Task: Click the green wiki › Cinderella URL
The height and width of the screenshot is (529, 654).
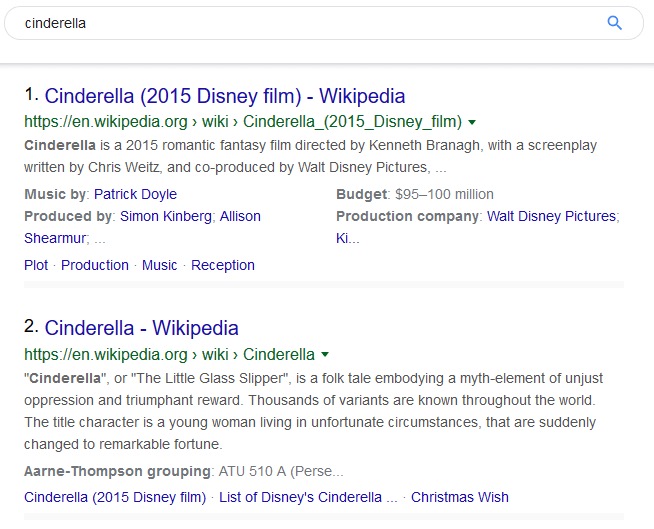Action: coord(169,355)
